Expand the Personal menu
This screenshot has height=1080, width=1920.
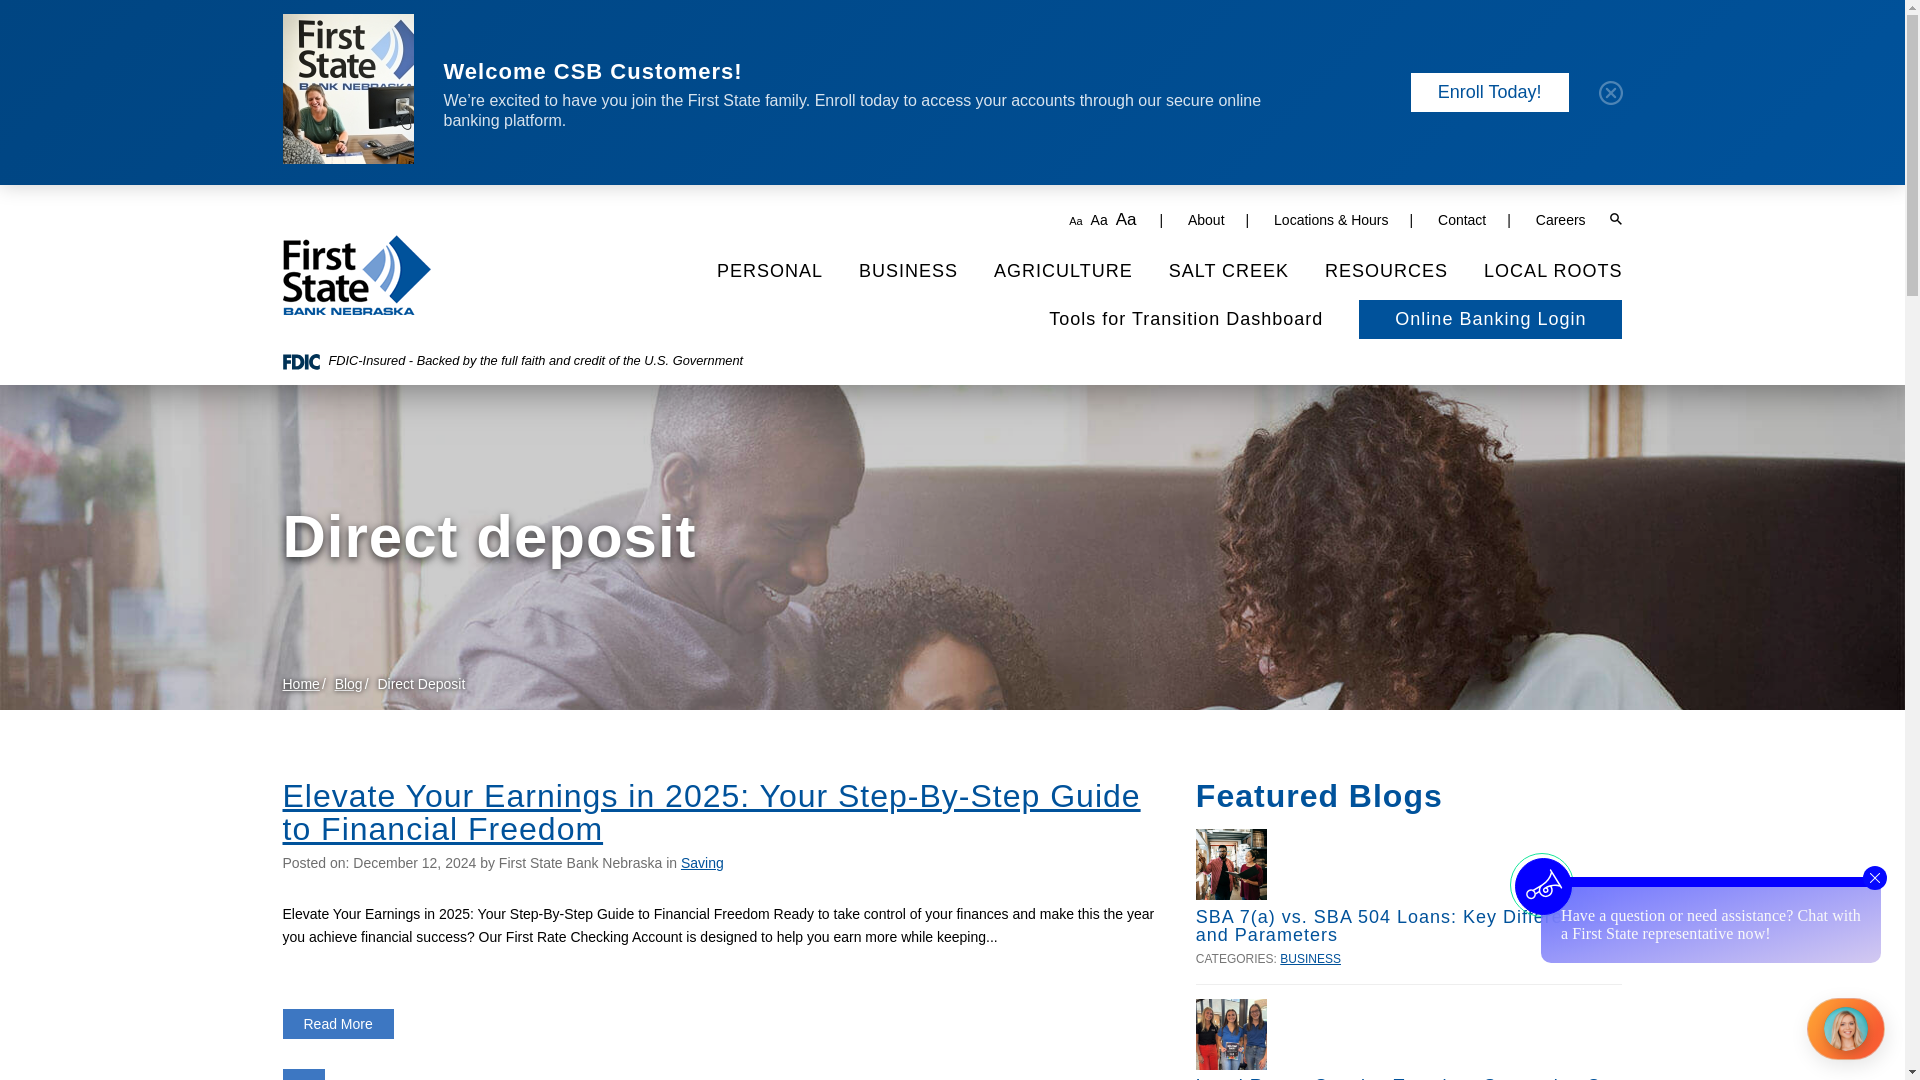point(769,271)
